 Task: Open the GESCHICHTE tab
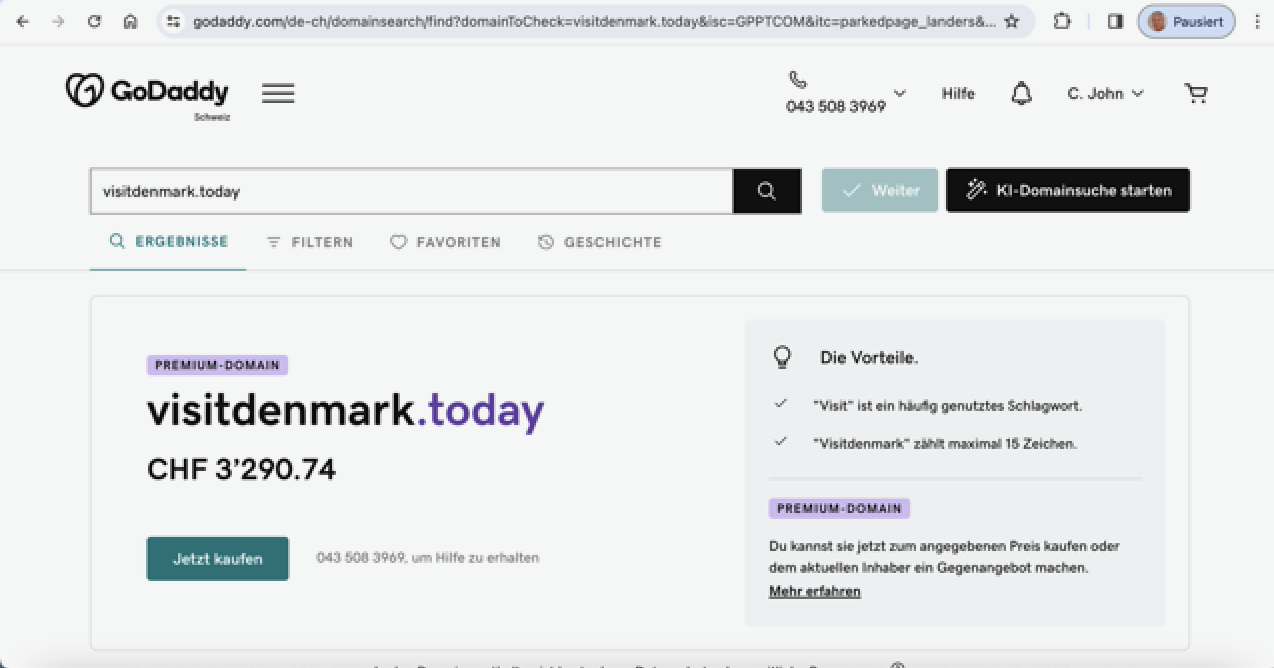pos(599,242)
